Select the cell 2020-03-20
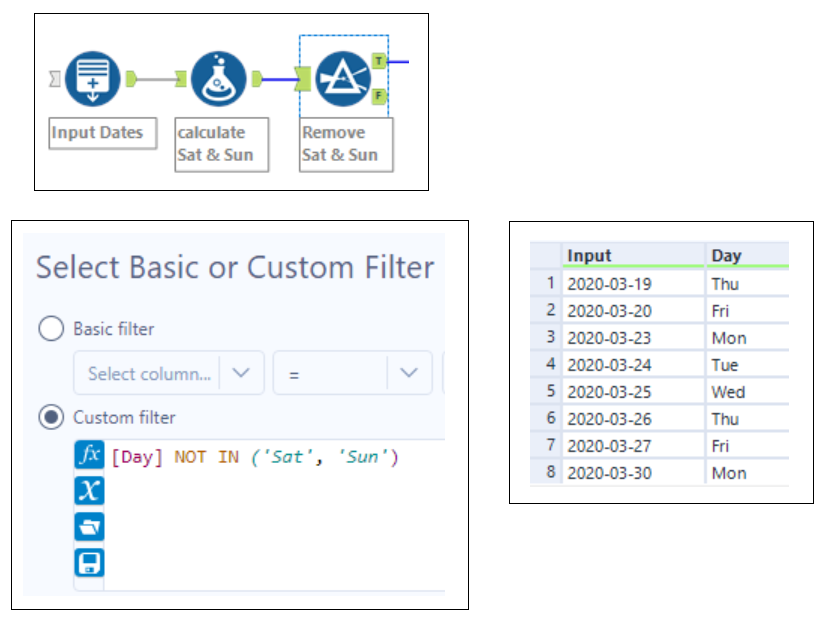 tap(633, 311)
